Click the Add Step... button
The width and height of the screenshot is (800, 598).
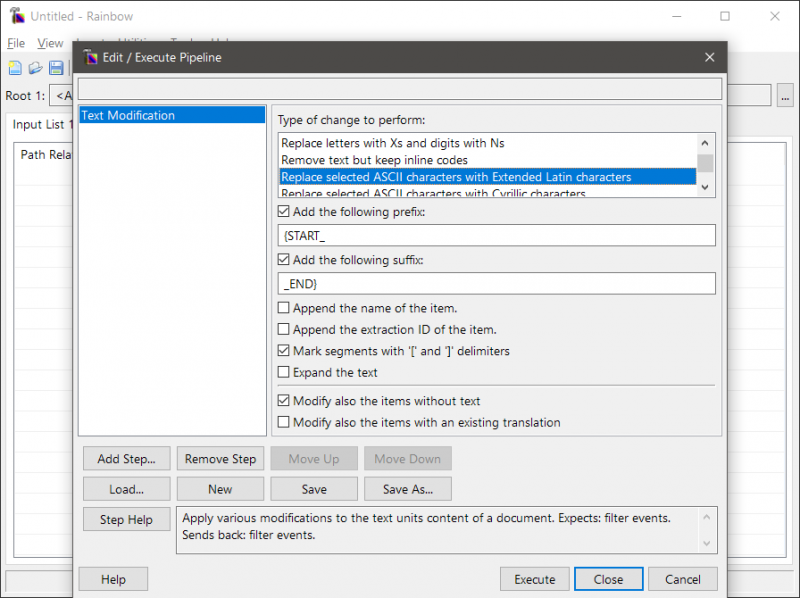coord(126,459)
